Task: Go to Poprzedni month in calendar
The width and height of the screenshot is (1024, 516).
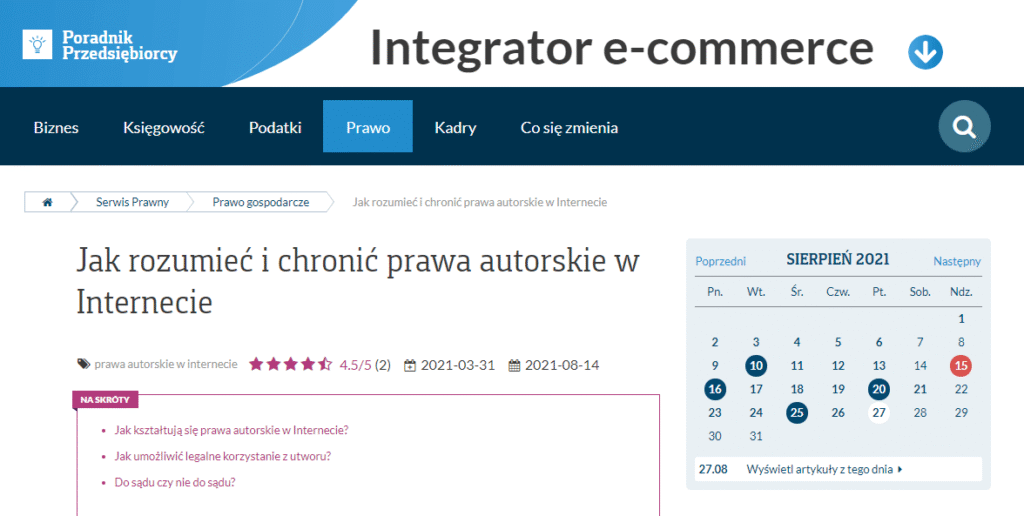Action: click(x=720, y=261)
